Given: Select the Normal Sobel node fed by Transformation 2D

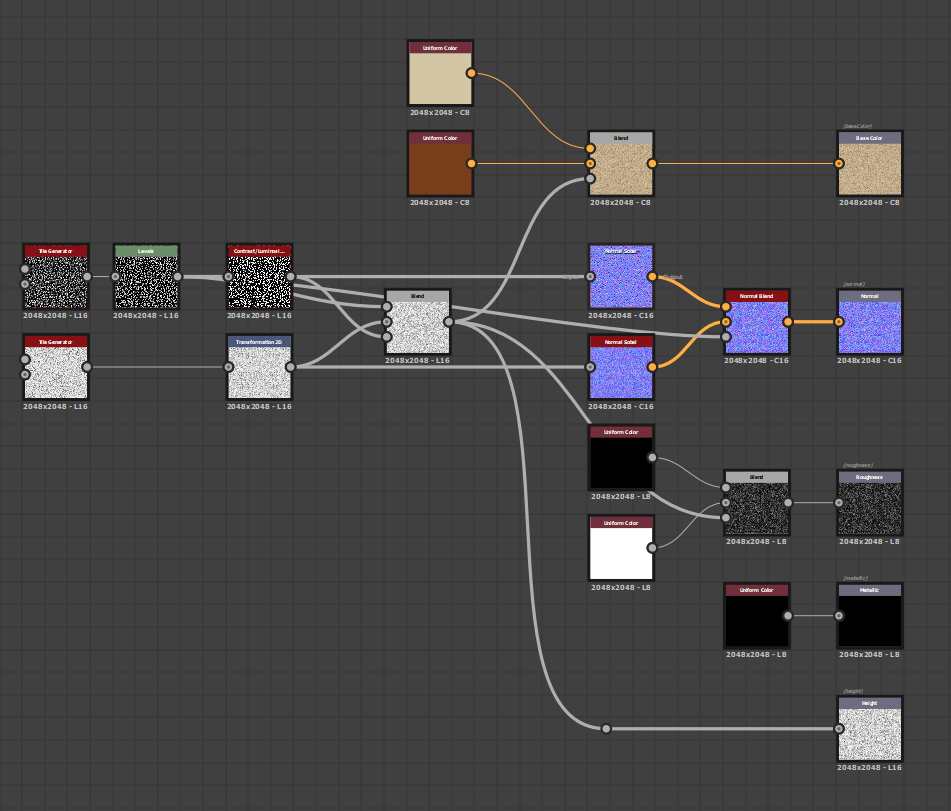Looking at the screenshot, I should (x=620, y=367).
